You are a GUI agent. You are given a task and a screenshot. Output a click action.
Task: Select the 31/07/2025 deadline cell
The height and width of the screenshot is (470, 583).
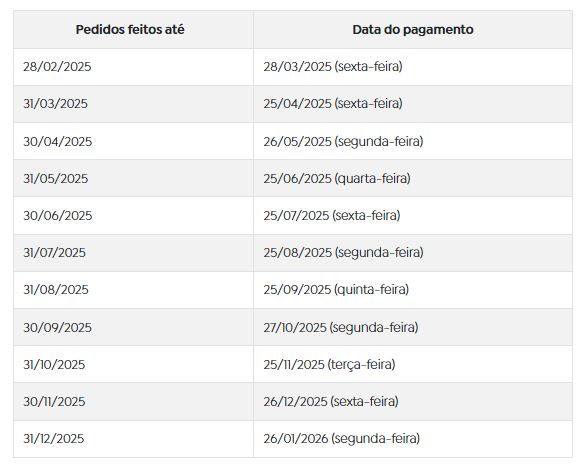tap(133, 253)
